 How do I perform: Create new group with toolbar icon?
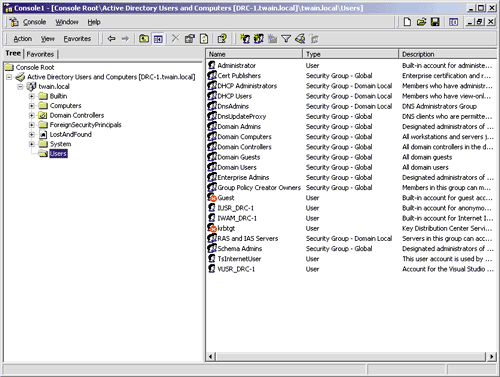click(259, 39)
